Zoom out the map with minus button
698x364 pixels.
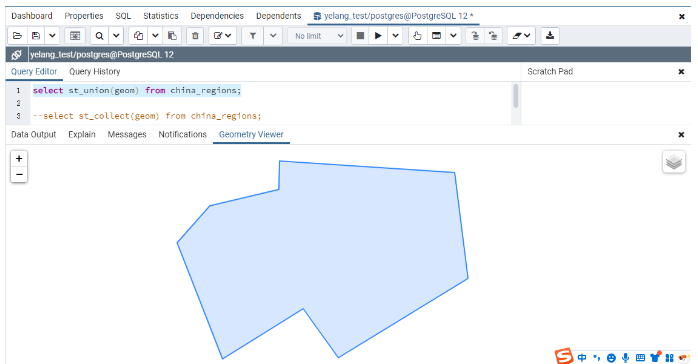(19, 174)
